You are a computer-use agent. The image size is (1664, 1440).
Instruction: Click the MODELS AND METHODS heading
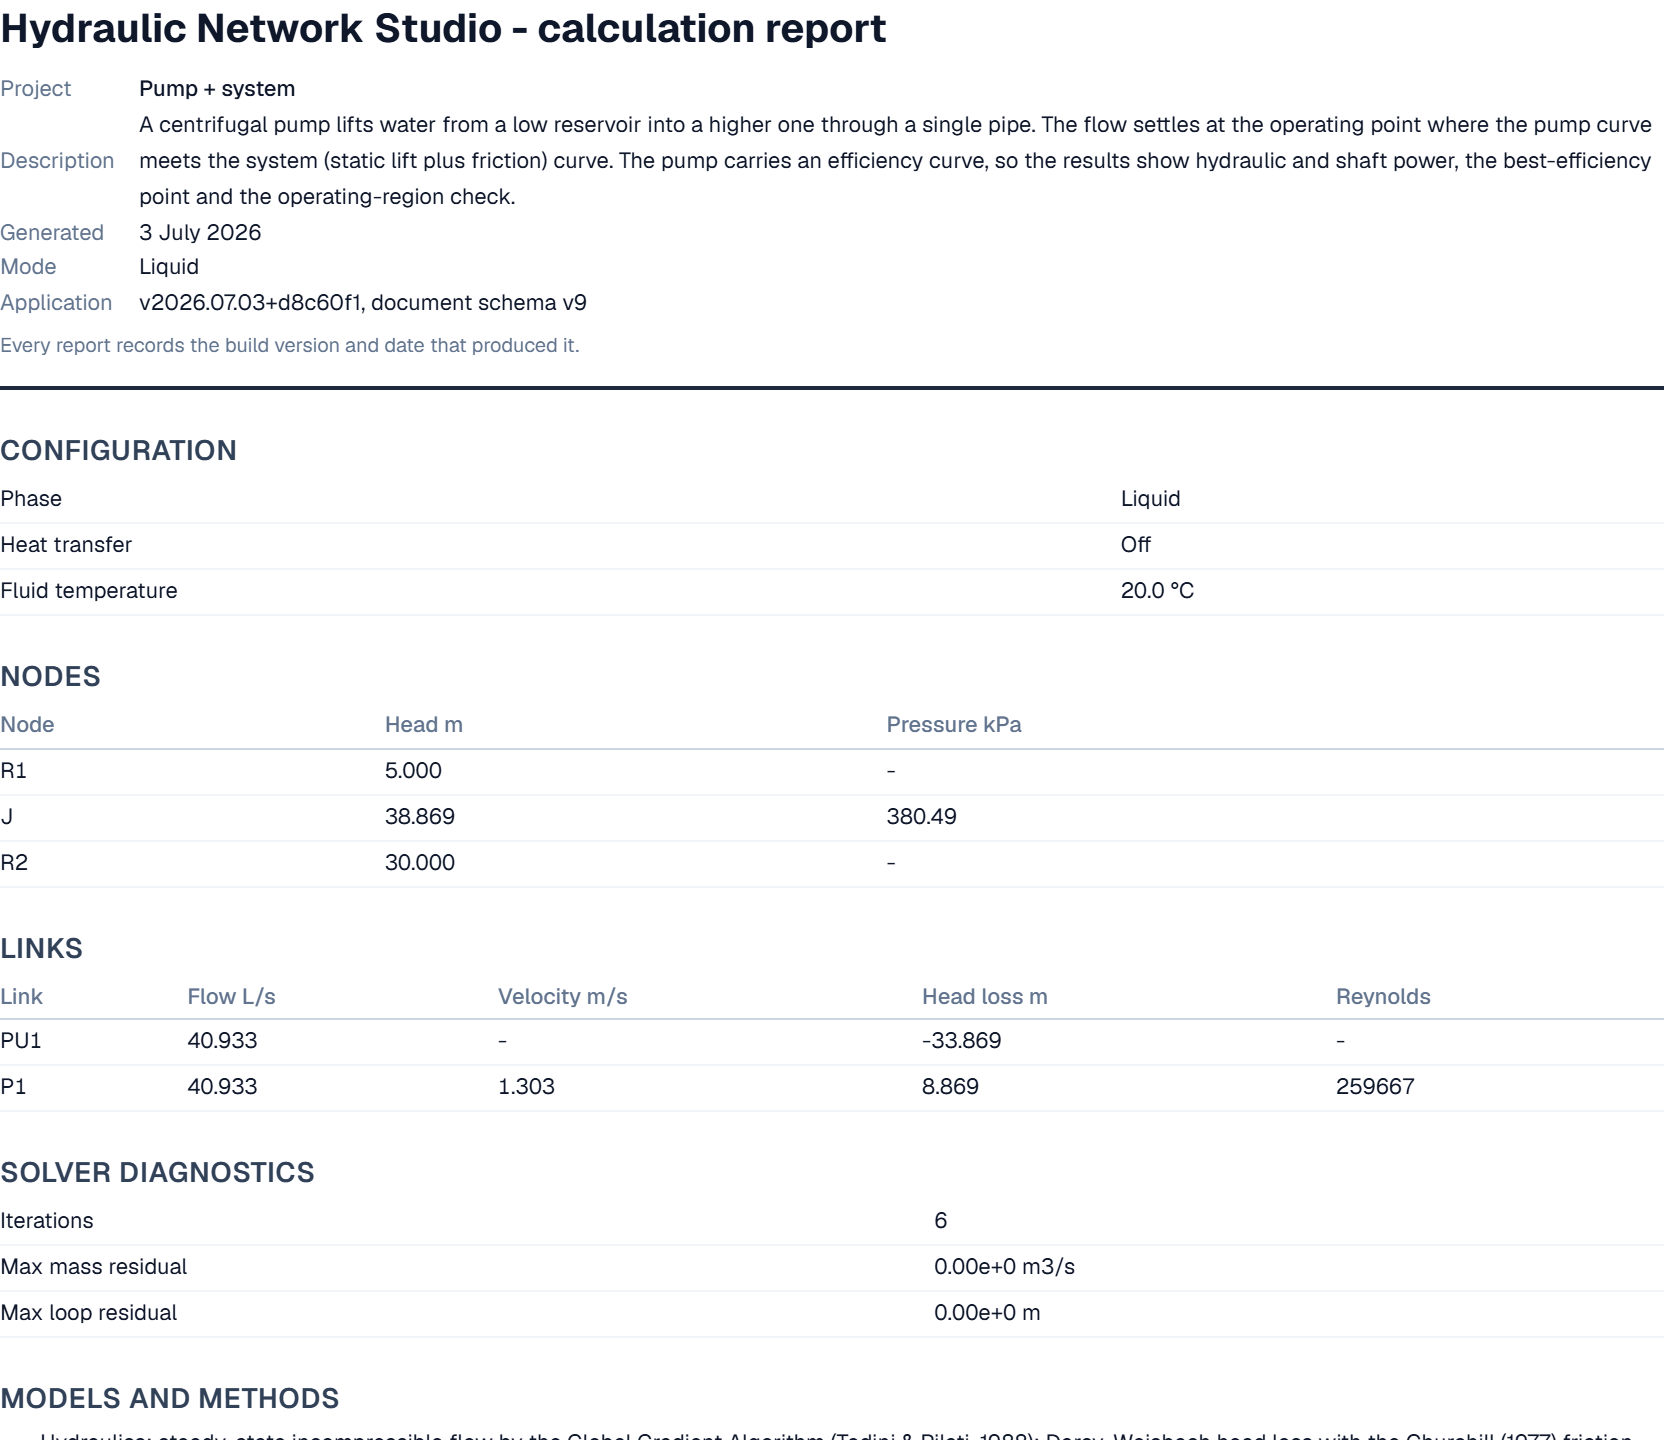[x=170, y=1398]
